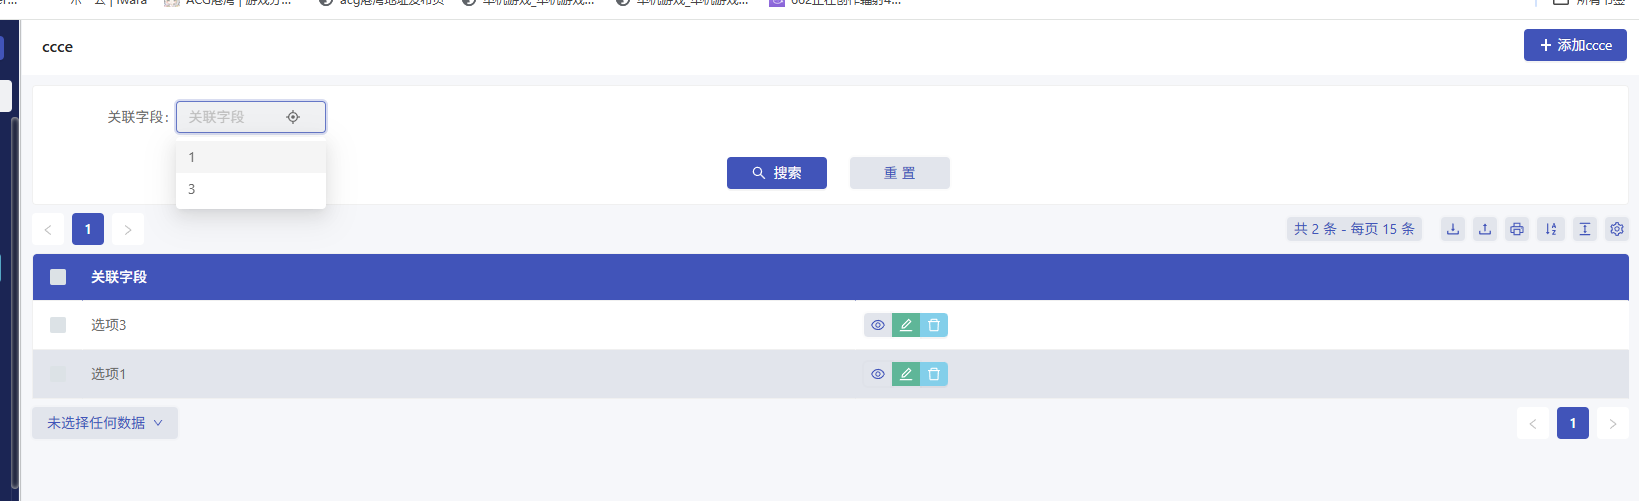Toggle the select-all checkbox in table header
1639x501 pixels.
[x=58, y=277]
